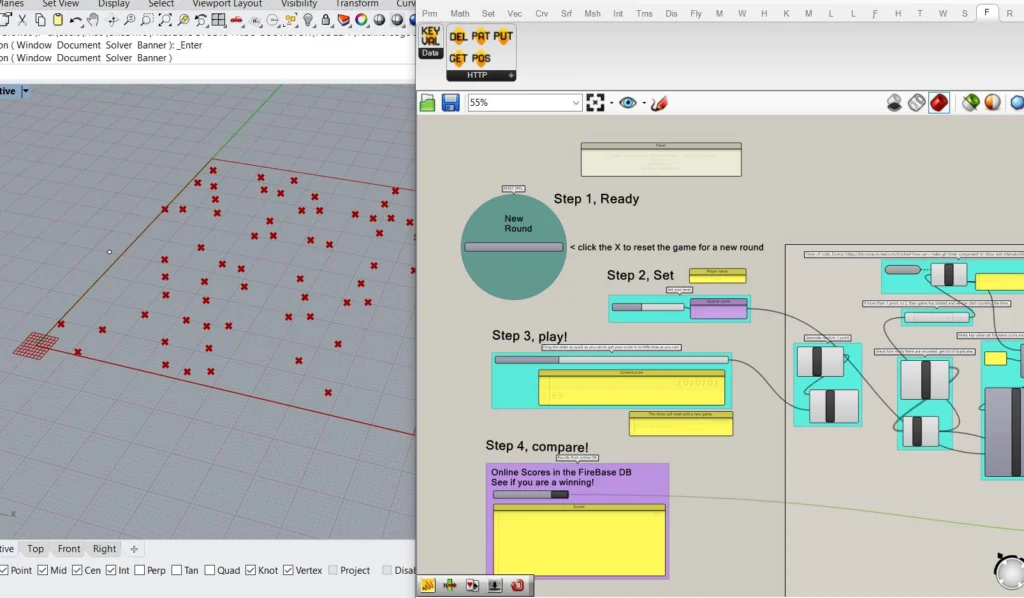The image size is (1024, 598).
Task: Open the Select menu in Rhino
Action: click(x=161, y=3)
